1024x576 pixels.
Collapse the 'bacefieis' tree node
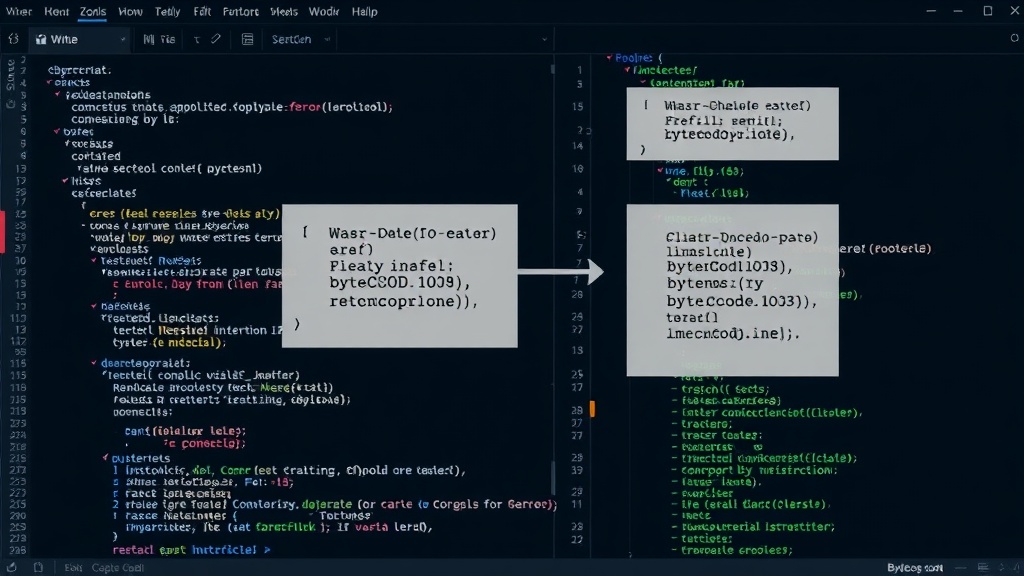click(94, 306)
